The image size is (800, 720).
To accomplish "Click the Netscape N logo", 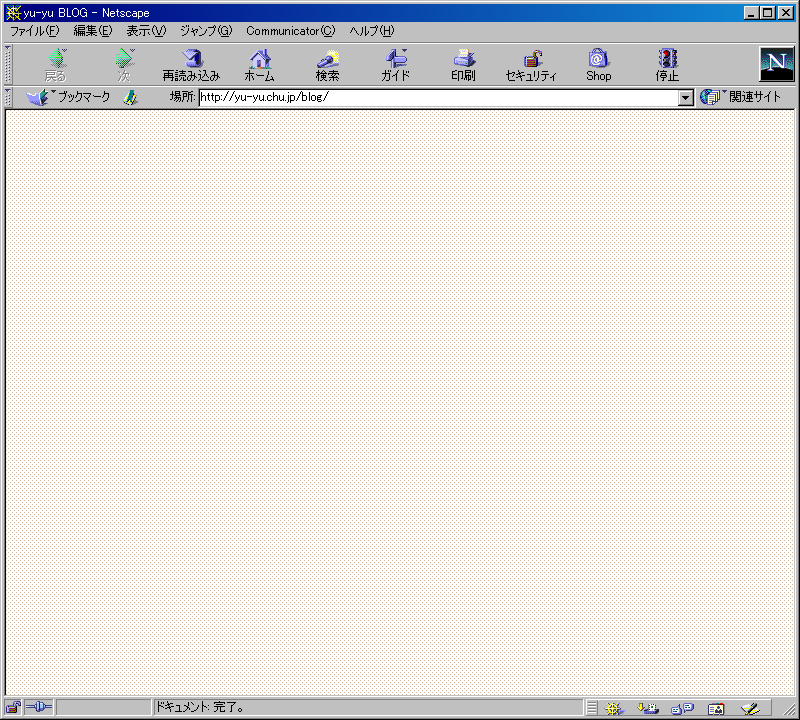I will pos(777,64).
